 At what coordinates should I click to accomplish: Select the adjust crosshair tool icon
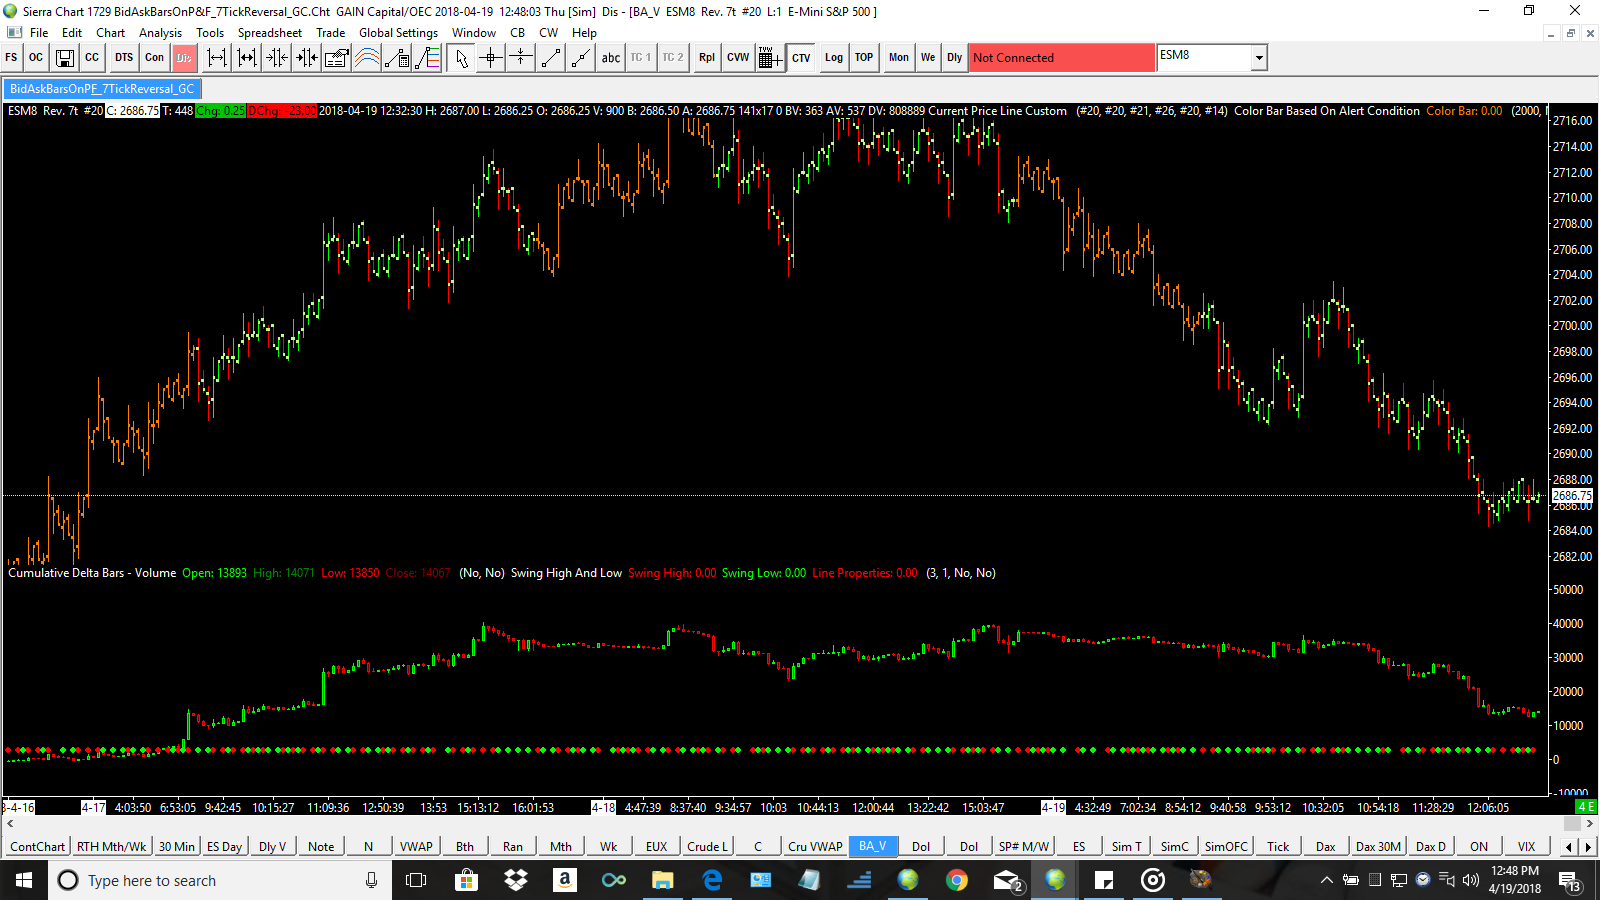point(521,58)
